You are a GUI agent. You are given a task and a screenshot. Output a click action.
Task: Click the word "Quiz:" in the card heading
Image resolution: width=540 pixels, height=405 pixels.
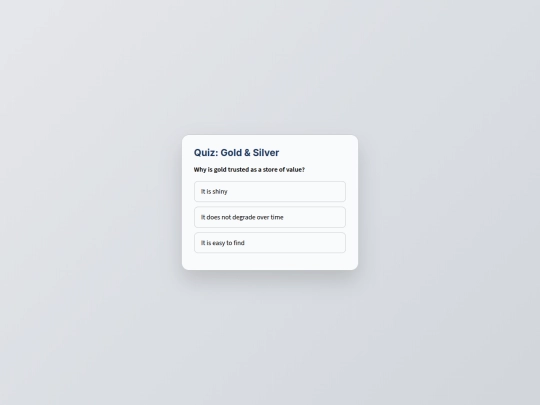(206, 153)
